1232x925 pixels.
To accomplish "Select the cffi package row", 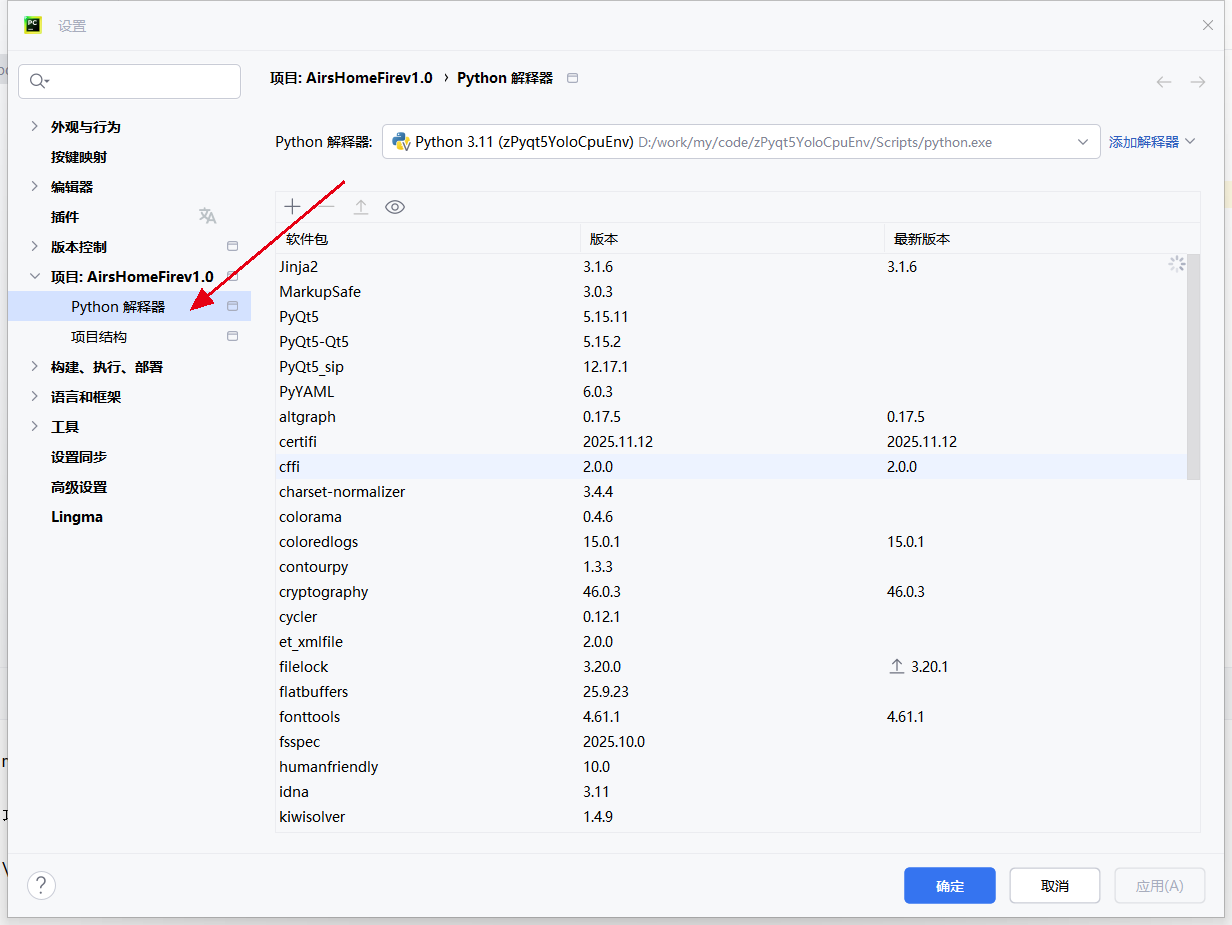I will 731,467.
